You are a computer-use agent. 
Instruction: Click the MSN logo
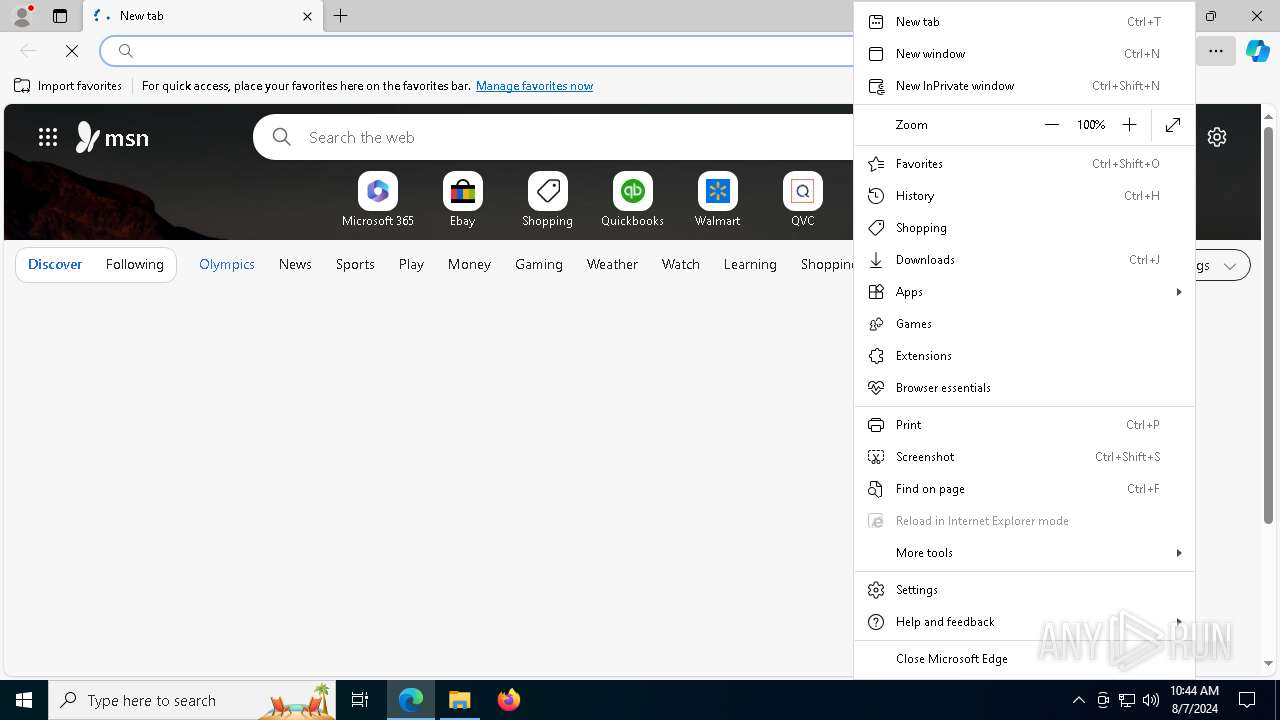pyautogui.click(x=112, y=137)
